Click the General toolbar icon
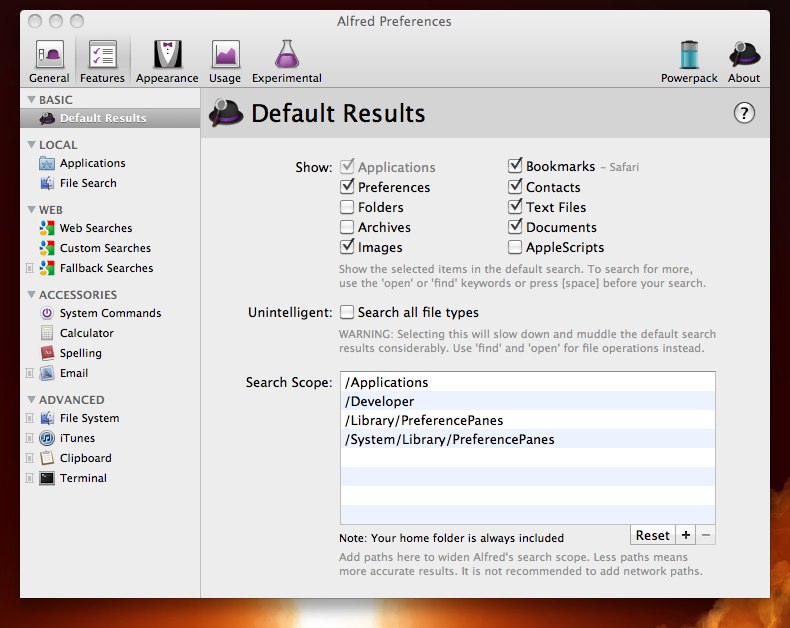This screenshot has height=628, width=790. (x=49, y=61)
